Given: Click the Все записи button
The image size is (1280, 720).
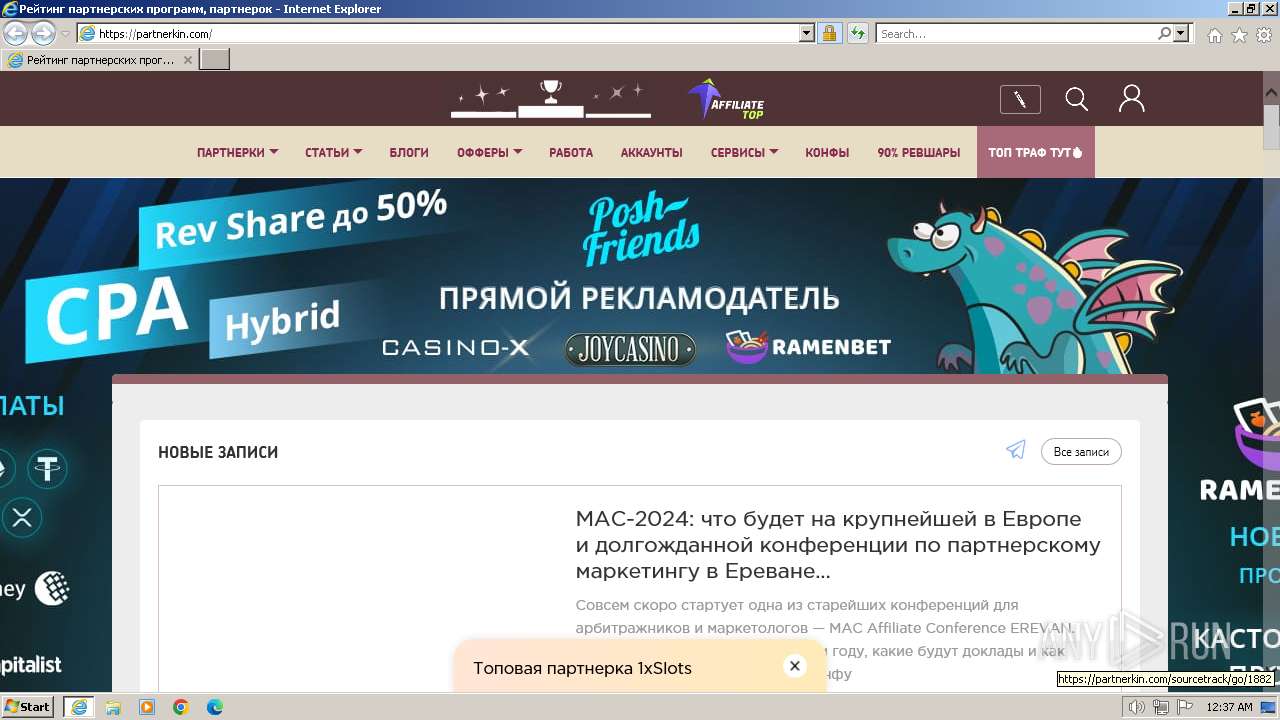Looking at the screenshot, I should 1081,452.
